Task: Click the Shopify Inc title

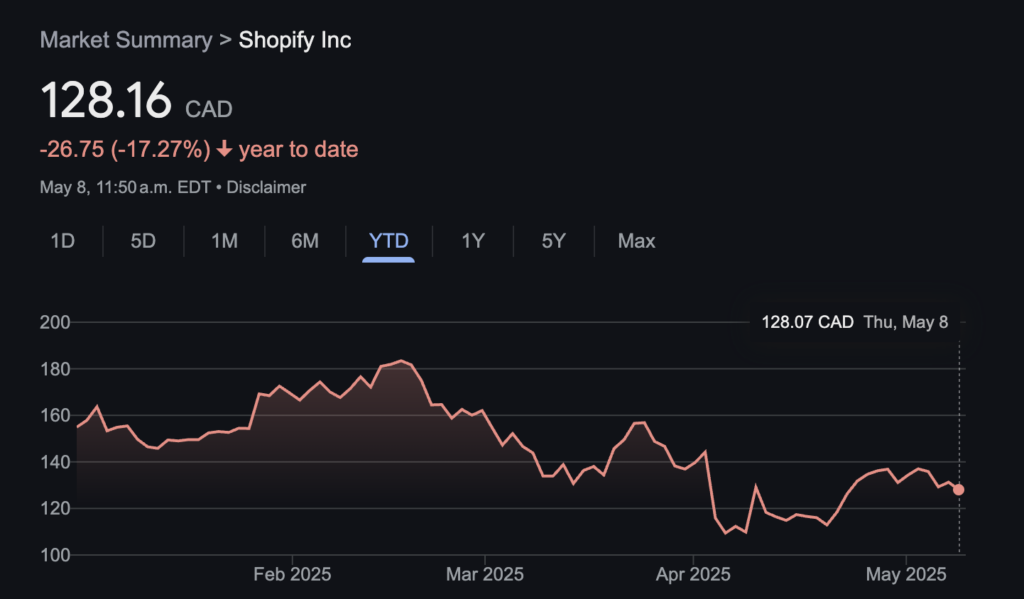Action: (x=295, y=40)
